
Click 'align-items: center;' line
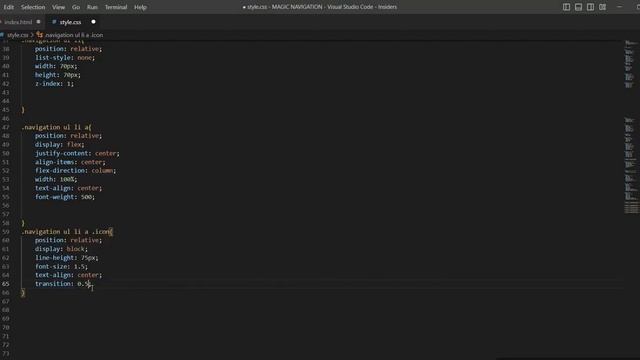coord(70,162)
